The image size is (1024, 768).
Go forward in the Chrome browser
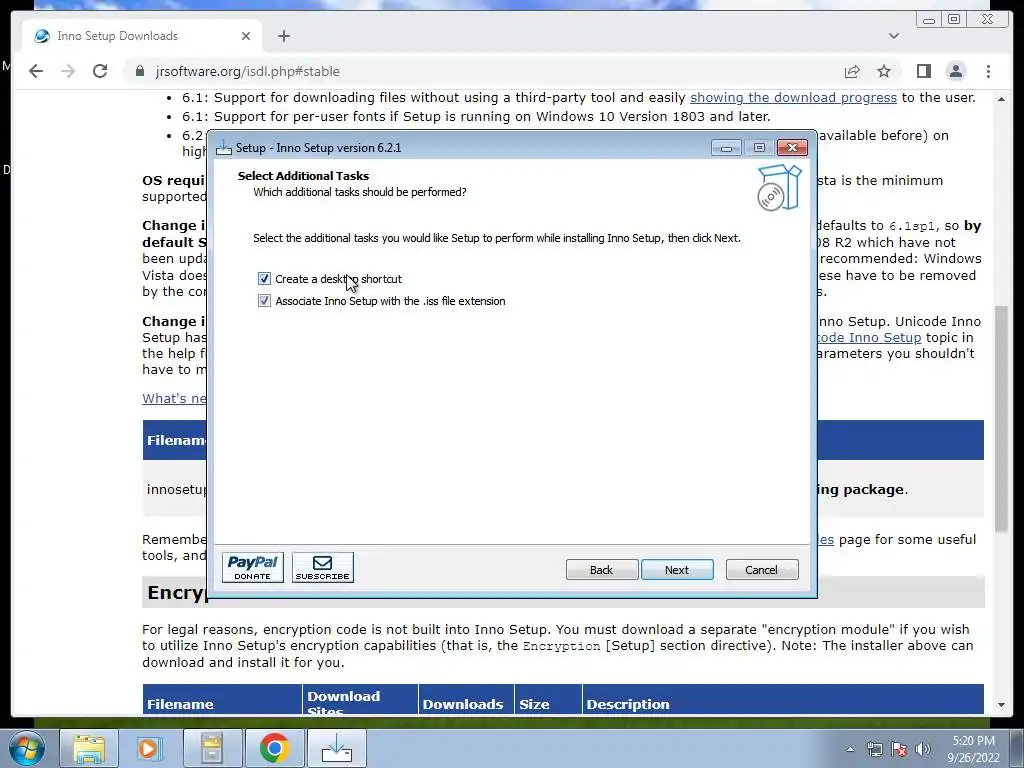(x=68, y=71)
